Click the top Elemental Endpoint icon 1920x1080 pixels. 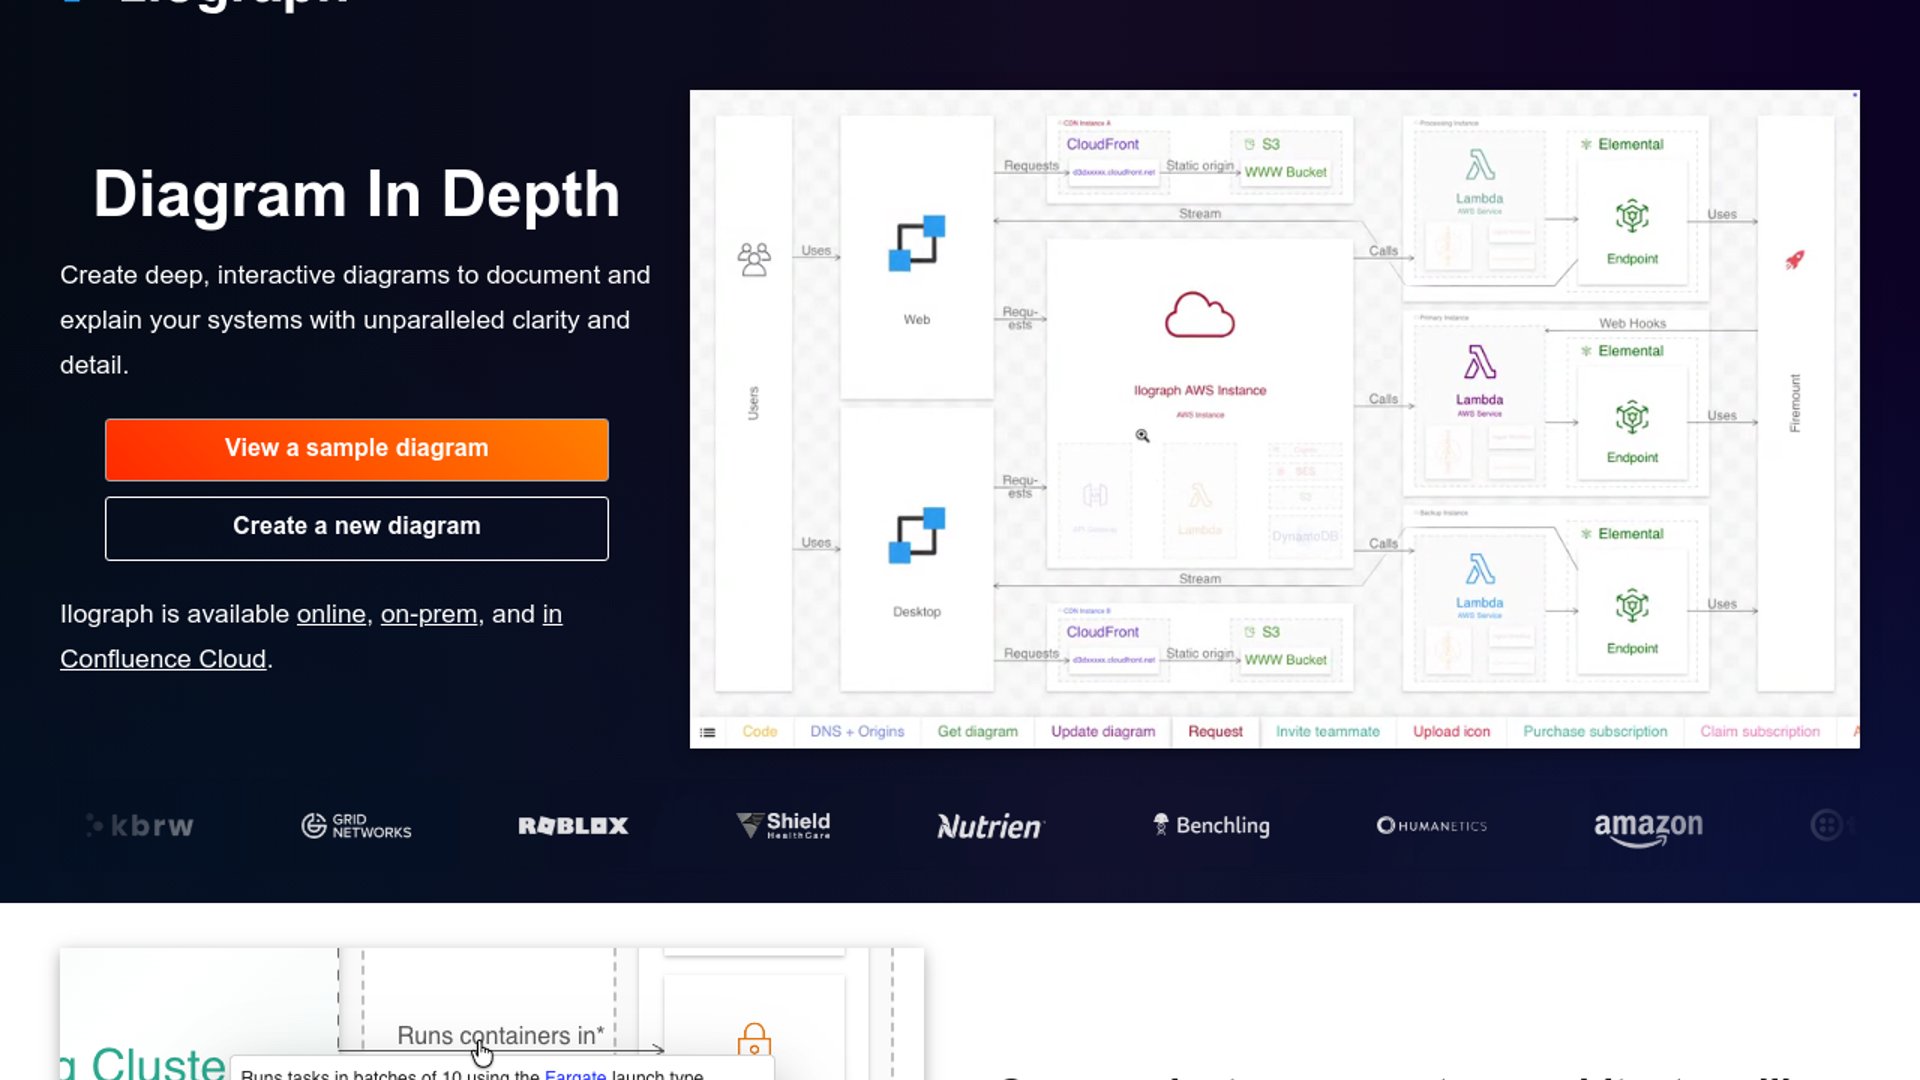tap(1631, 216)
